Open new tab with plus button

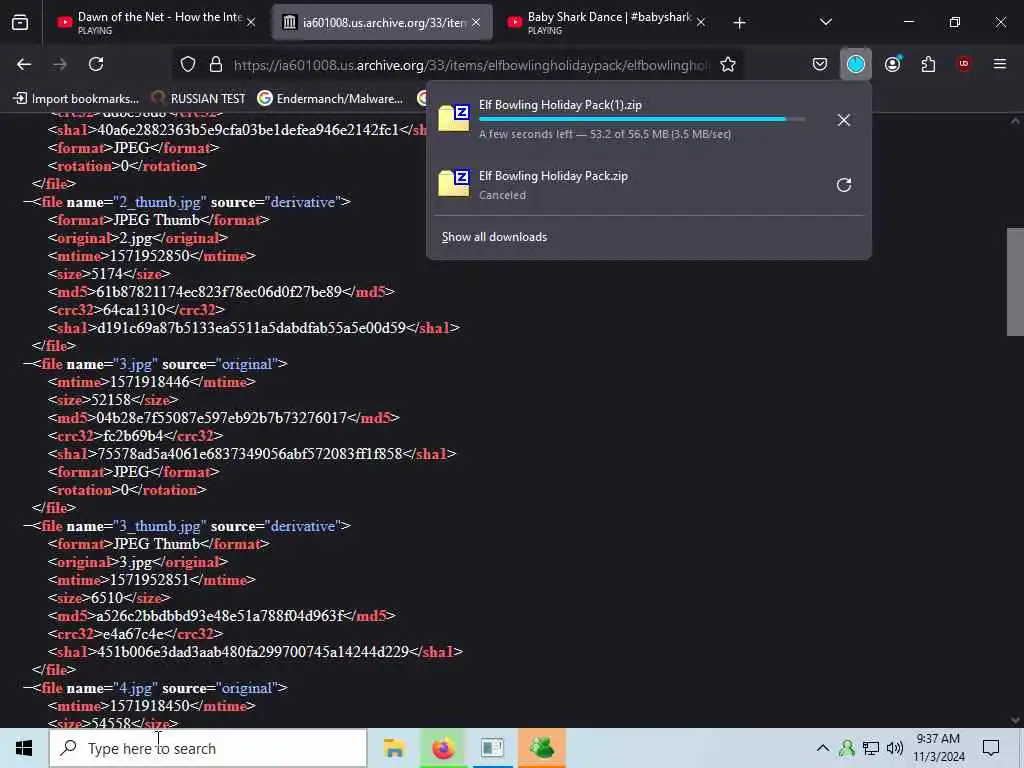point(739,23)
